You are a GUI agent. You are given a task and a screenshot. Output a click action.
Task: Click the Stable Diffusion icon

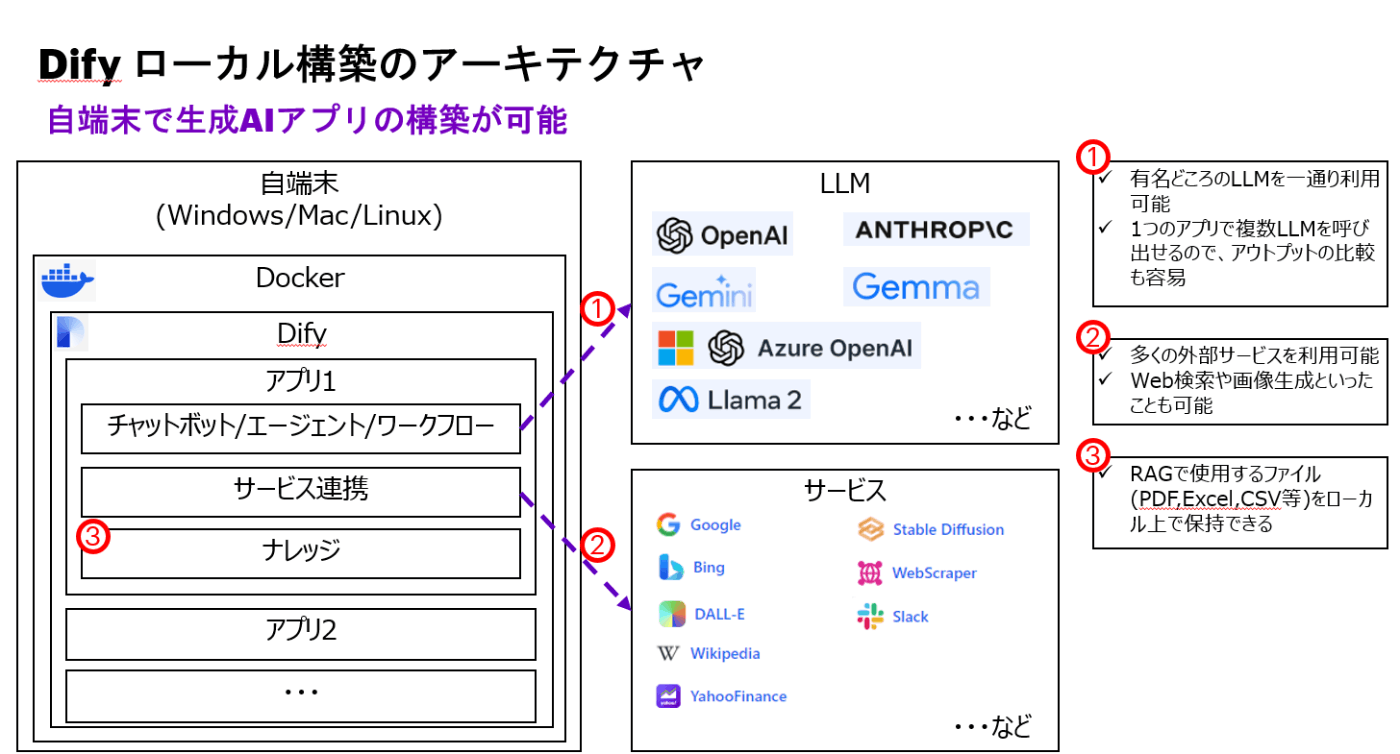[871, 529]
